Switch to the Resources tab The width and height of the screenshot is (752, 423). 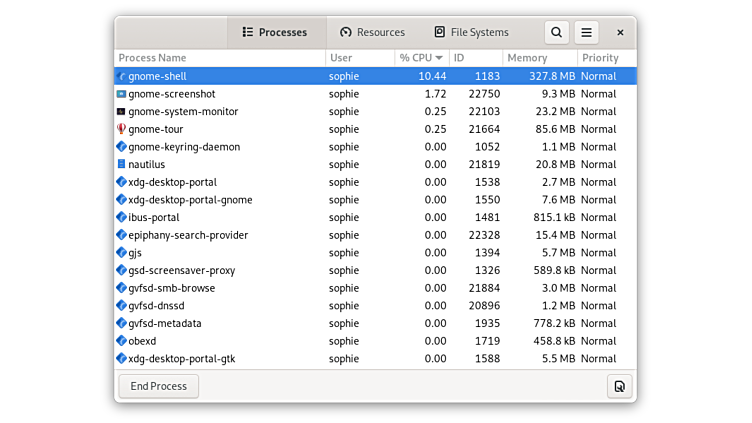[x=372, y=32]
